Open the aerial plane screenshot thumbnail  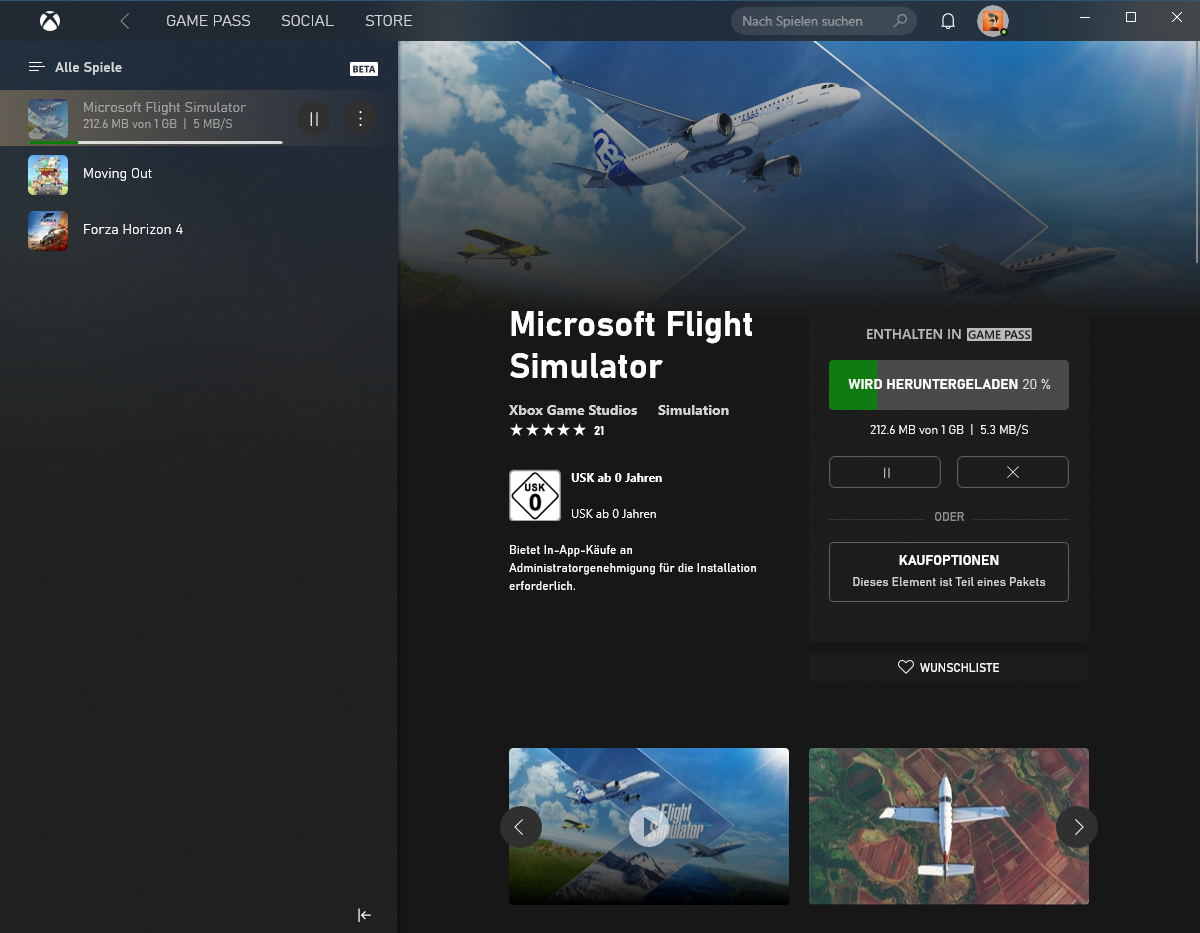pyautogui.click(x=949, y=826)
